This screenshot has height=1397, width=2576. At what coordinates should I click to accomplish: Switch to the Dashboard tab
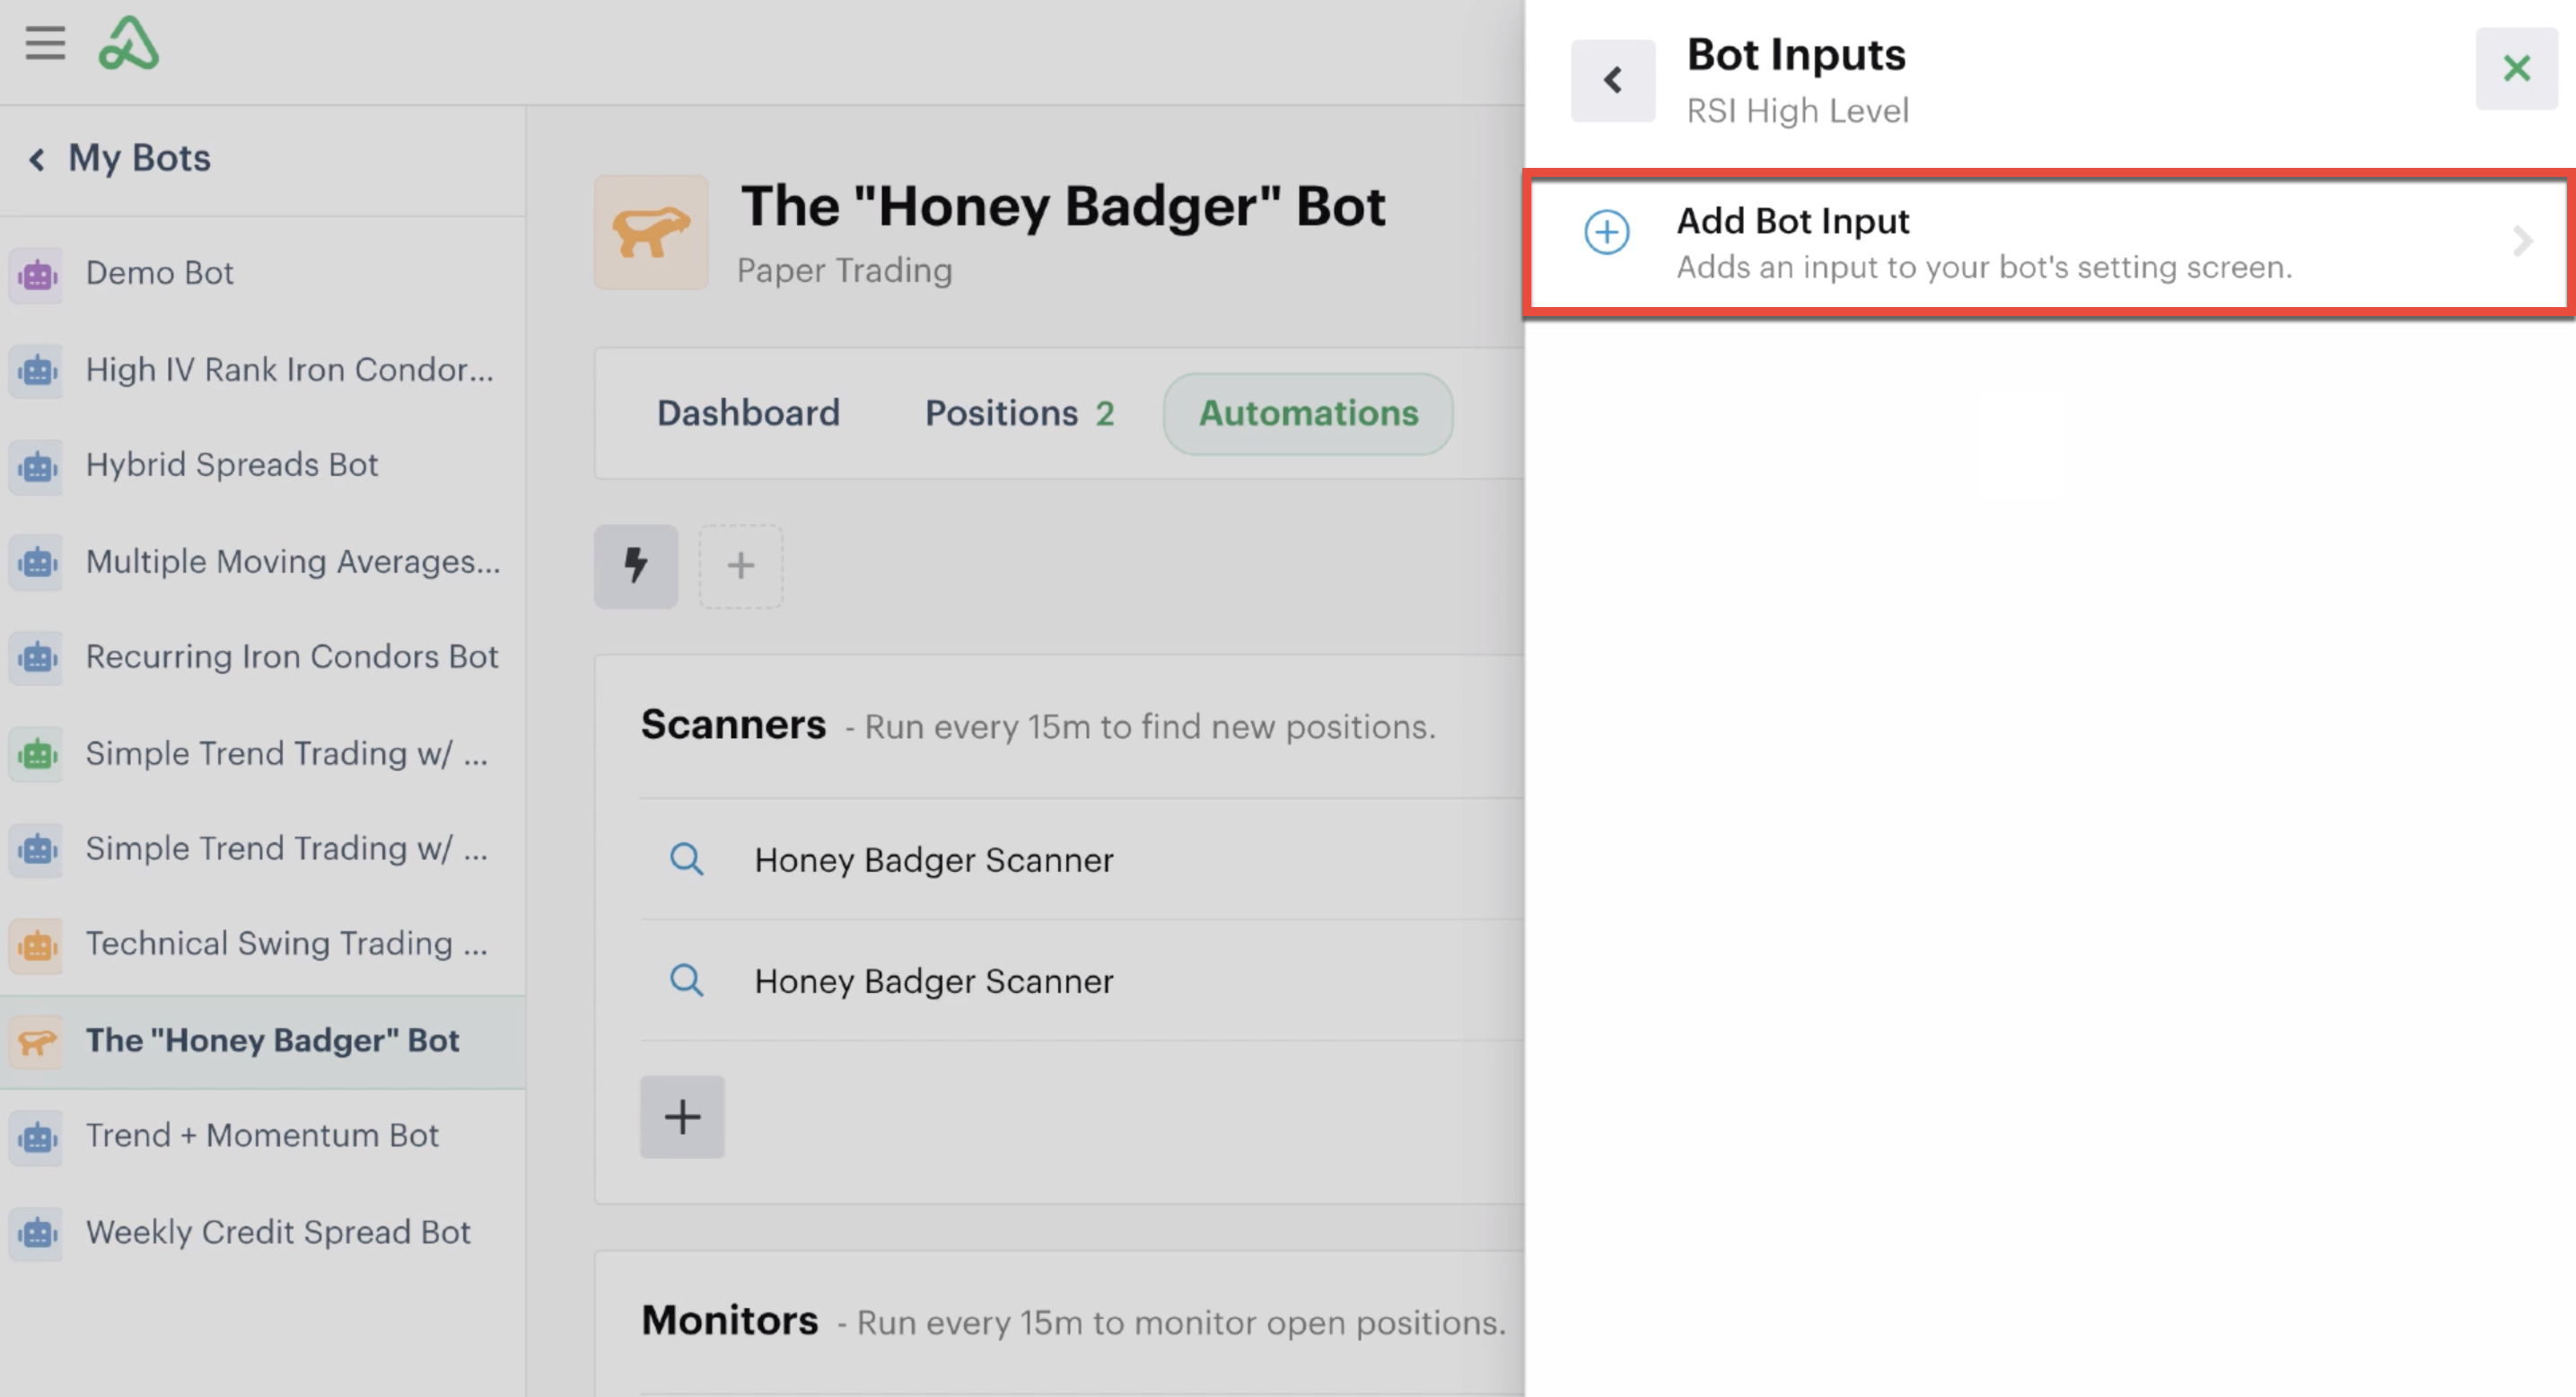click(x=748, y=413)
